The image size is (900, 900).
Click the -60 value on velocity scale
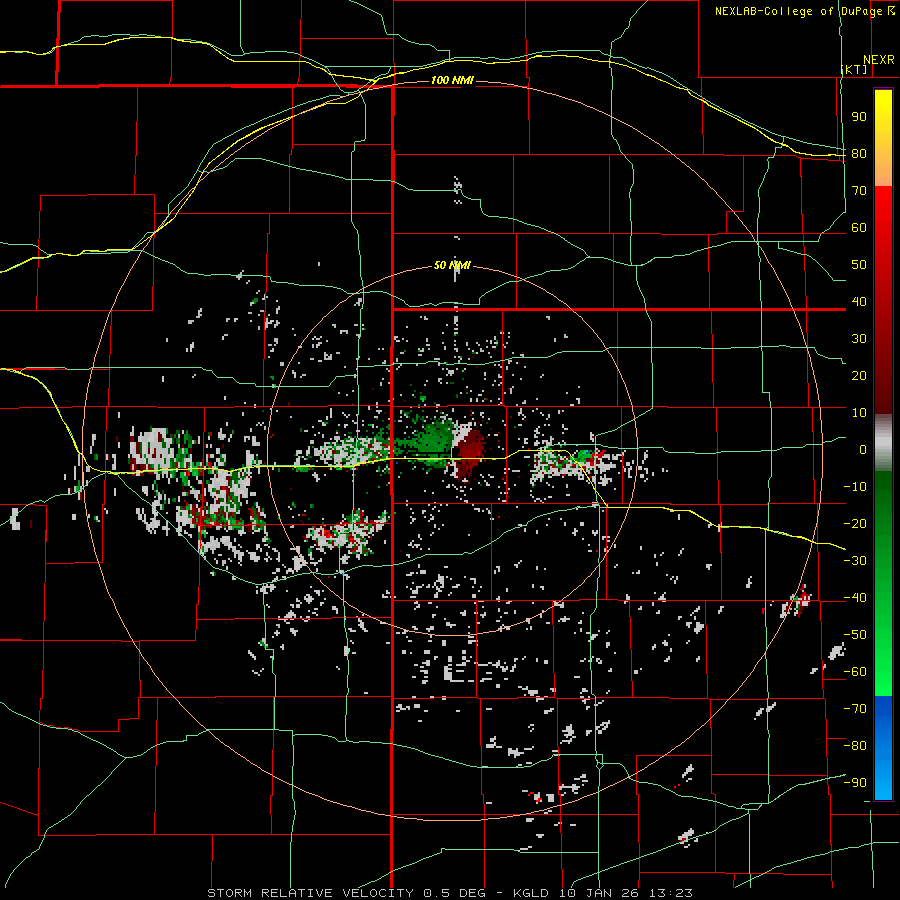click(x=855, y=672)
